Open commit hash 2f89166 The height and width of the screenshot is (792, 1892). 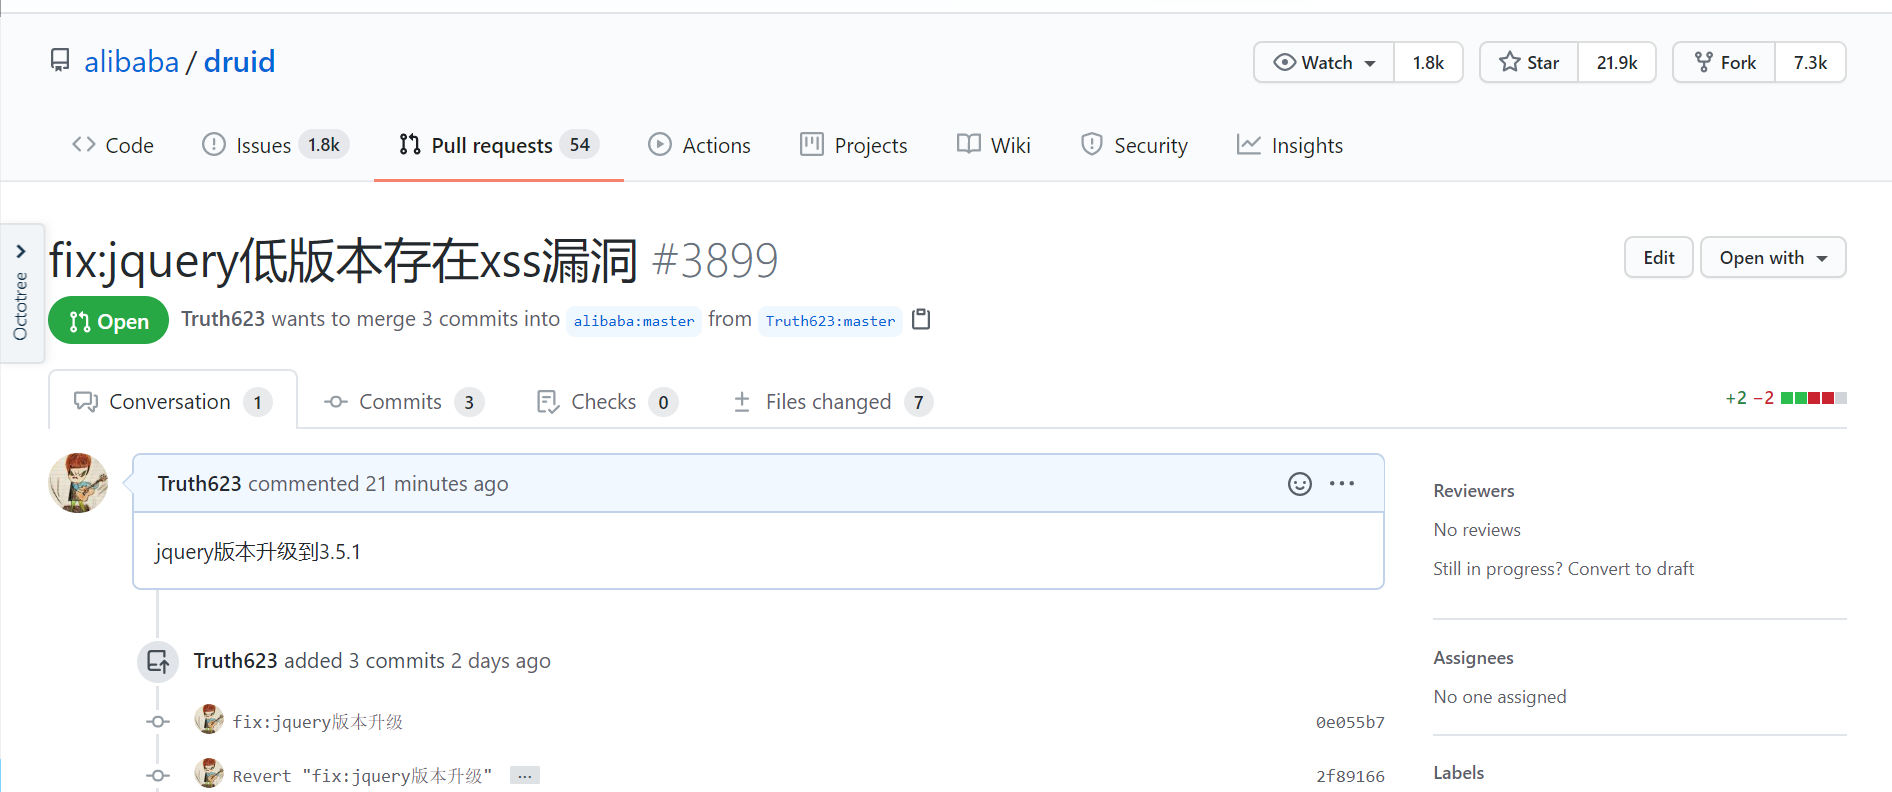[x=1350, y=776]
